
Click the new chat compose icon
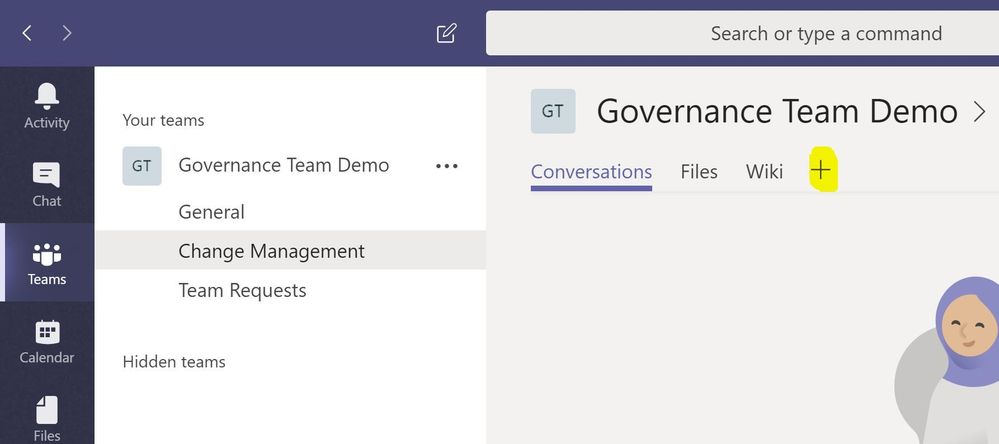446,33
